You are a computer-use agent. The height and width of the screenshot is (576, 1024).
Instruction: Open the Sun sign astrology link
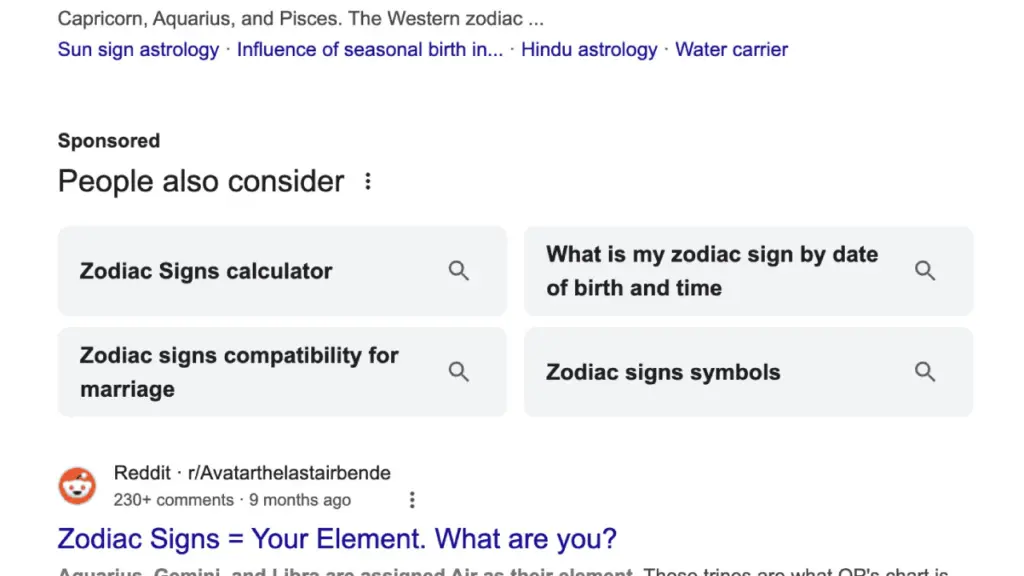[138, 49]
